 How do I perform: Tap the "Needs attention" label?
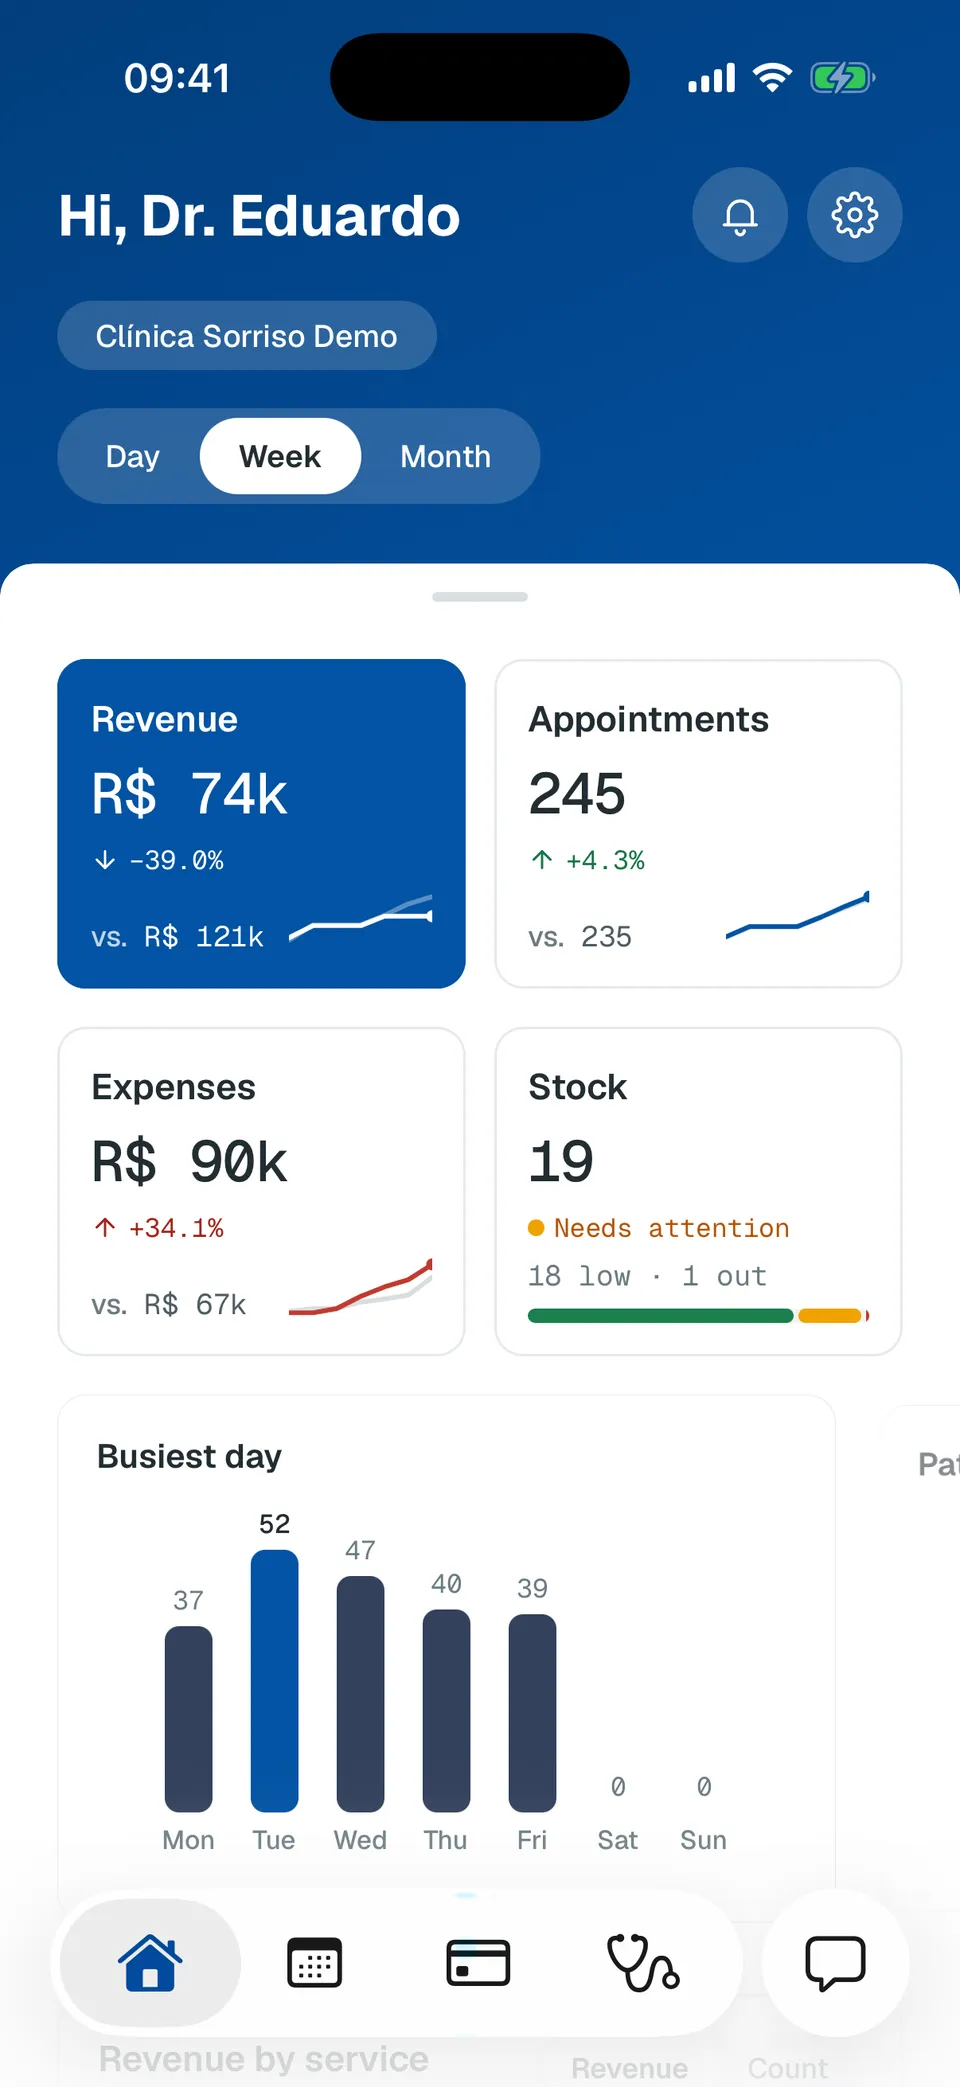click(x=671, y=1228)
